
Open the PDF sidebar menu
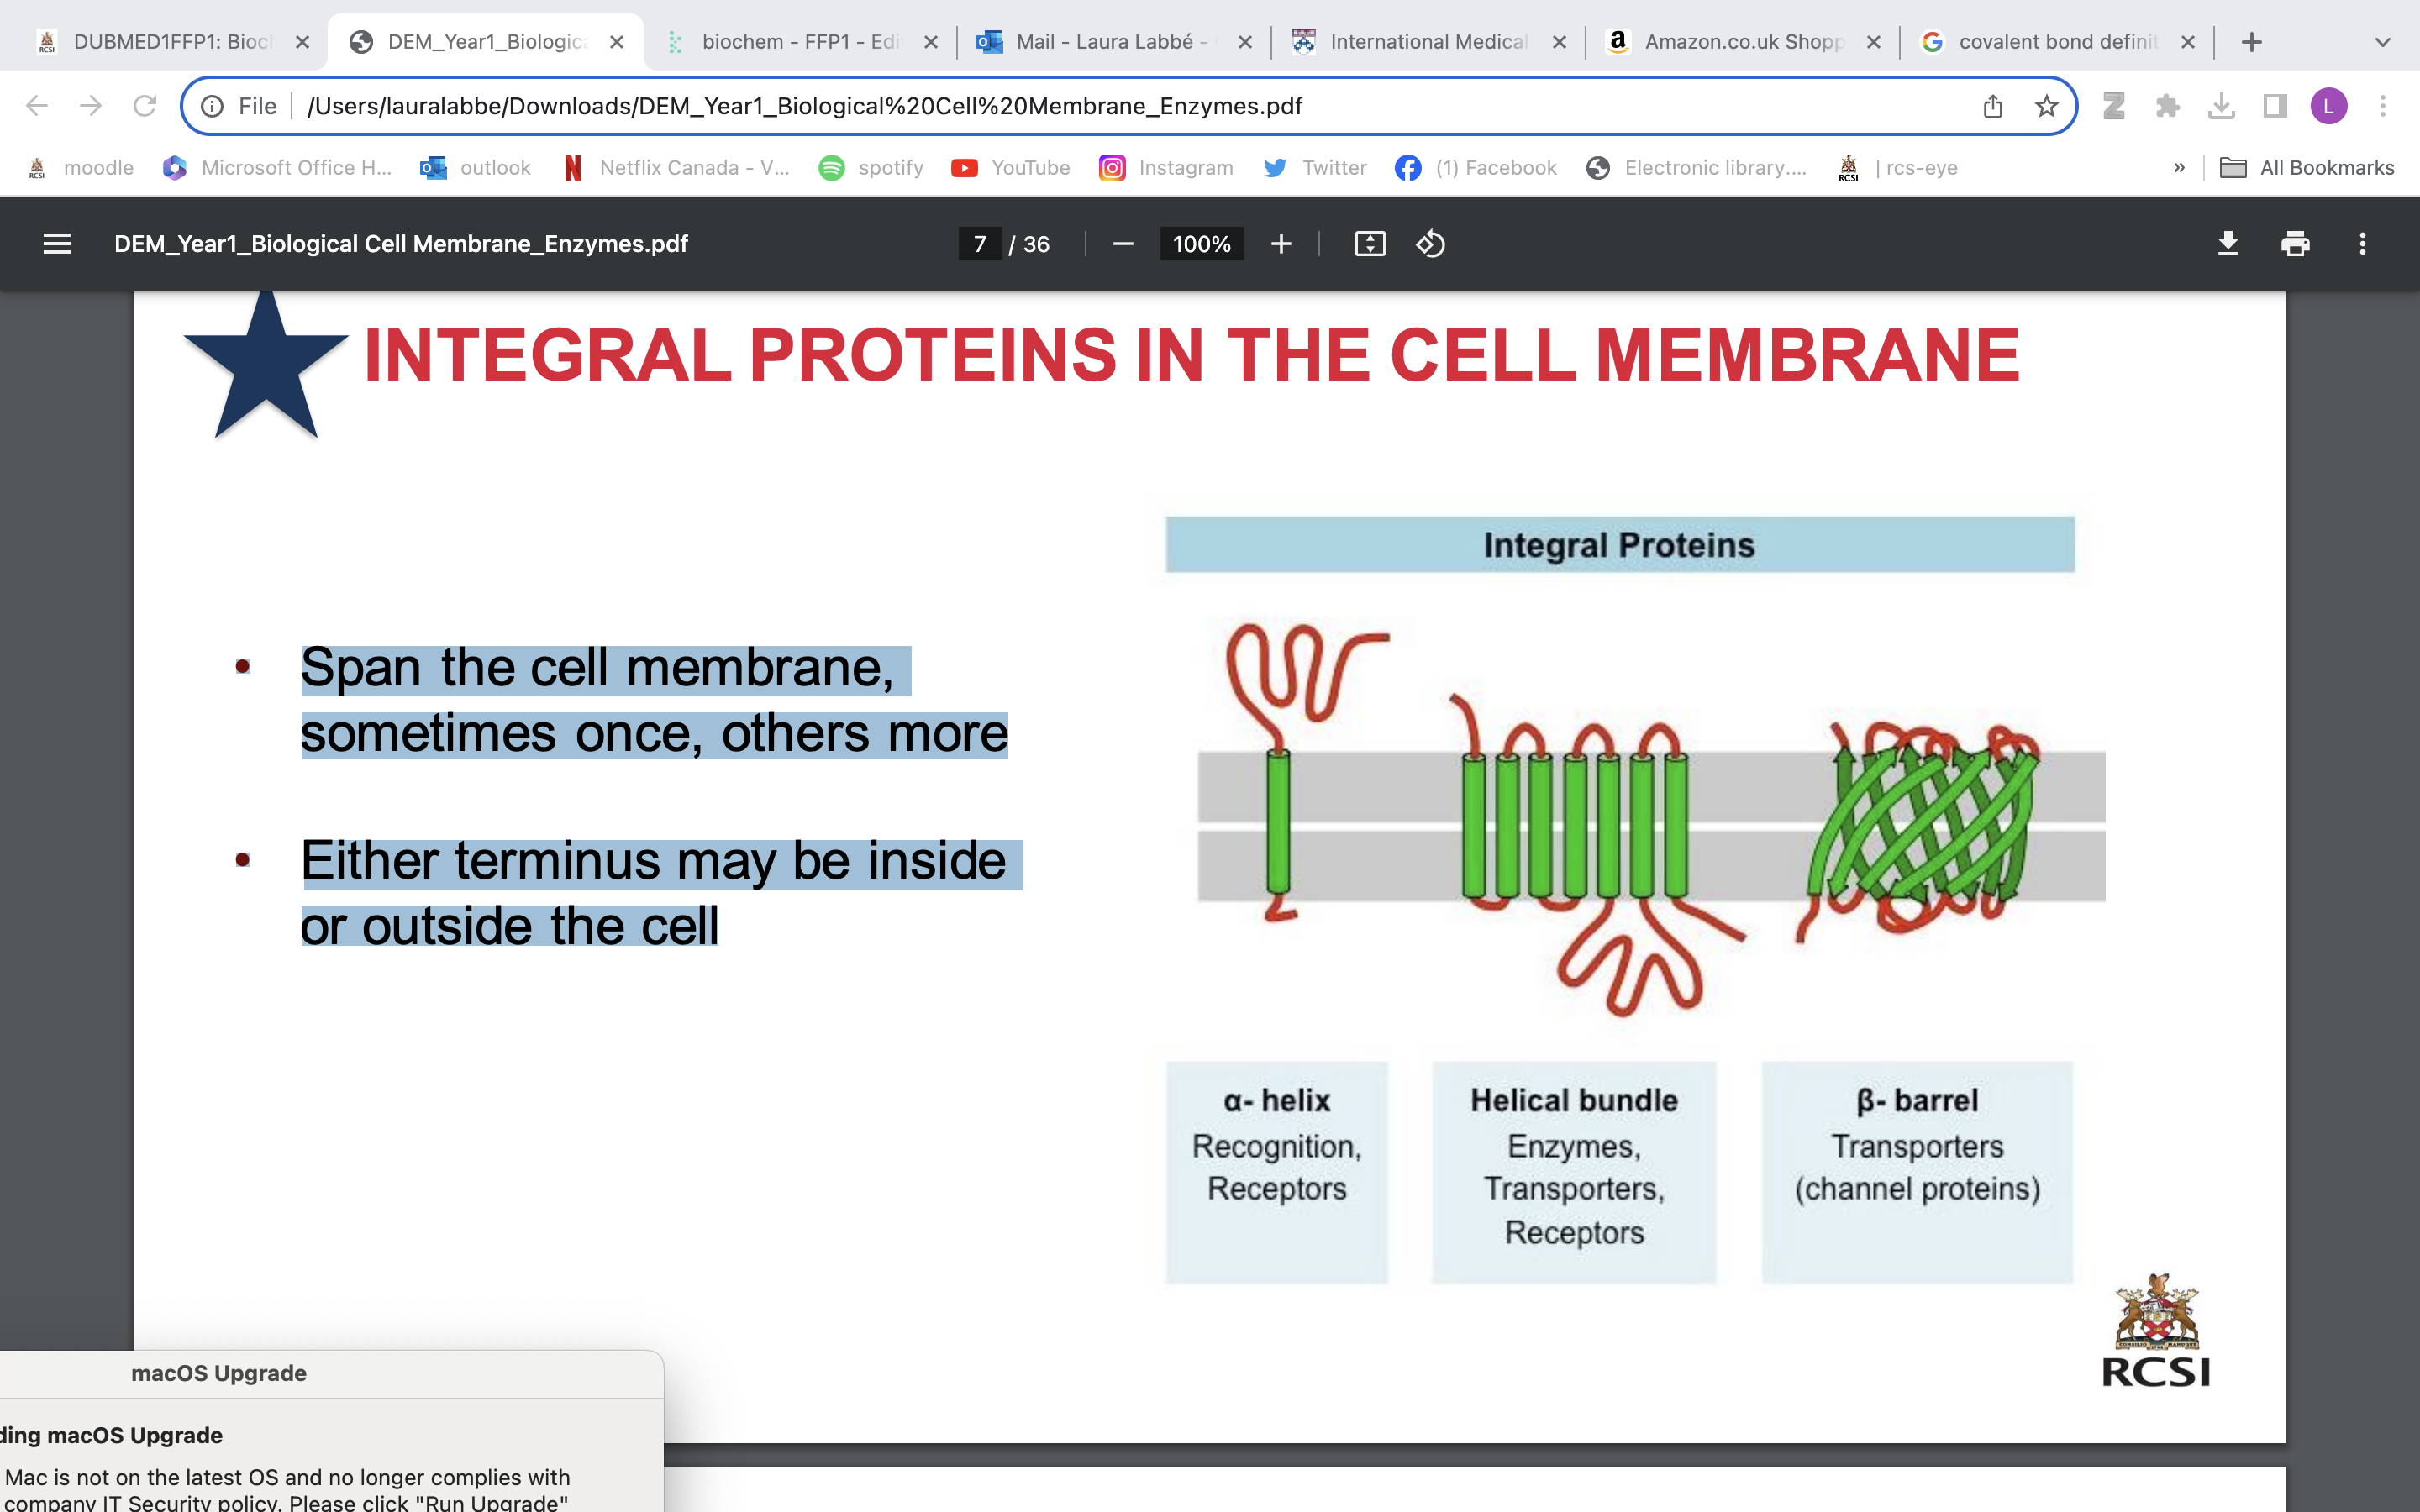57,243
